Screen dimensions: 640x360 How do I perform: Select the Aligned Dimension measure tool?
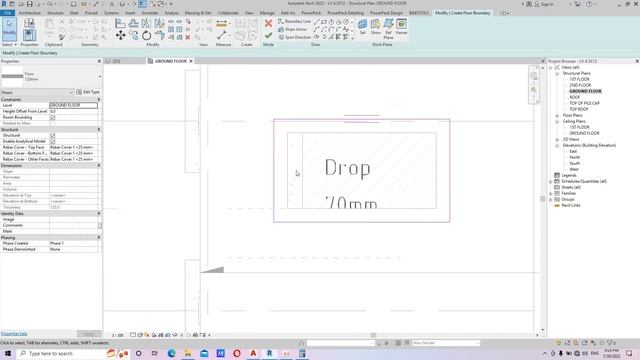[x=222, y=24]
